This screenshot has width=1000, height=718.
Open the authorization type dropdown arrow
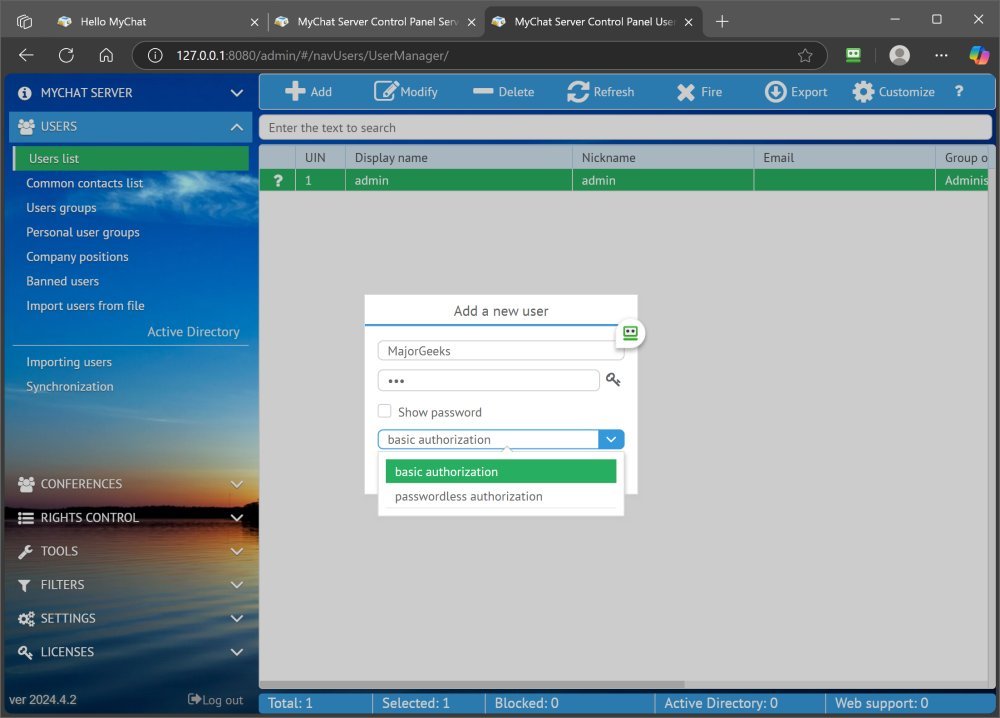click(611, 439)
